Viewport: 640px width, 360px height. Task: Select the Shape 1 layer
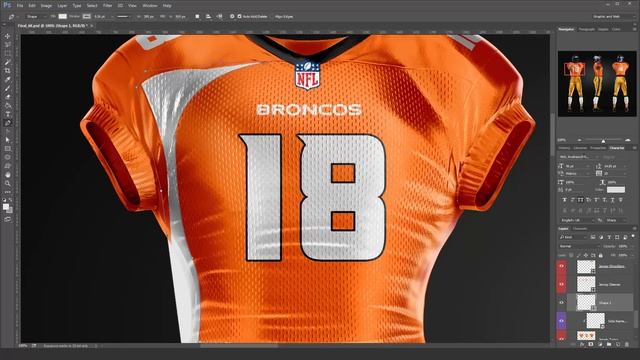[601, 302]
